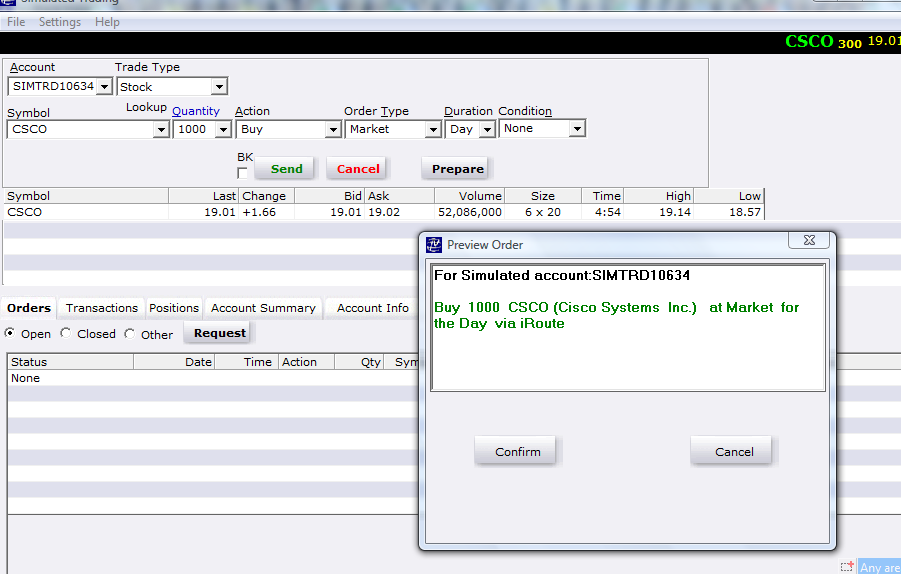The height and width of the screenshot is (574, 901).
Task: Click the Ask column header
Action: 400,196
